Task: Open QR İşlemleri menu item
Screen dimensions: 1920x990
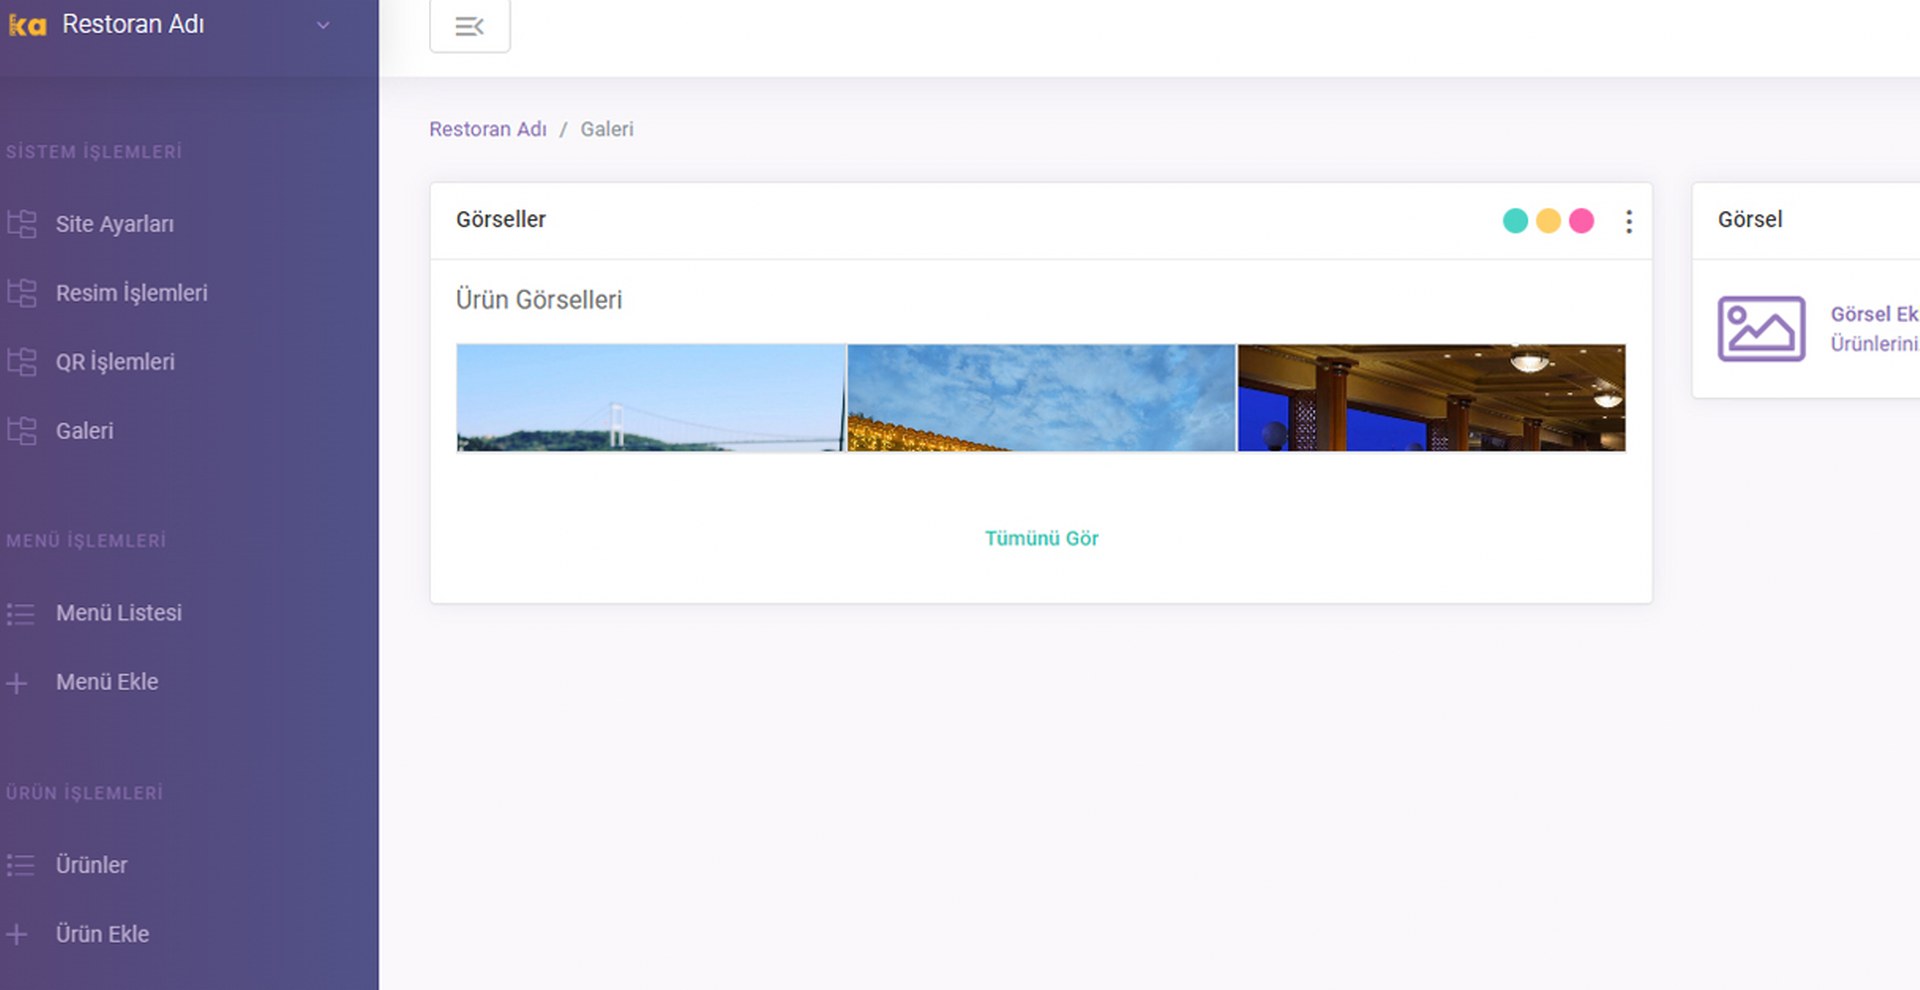Action: [115, 362]
